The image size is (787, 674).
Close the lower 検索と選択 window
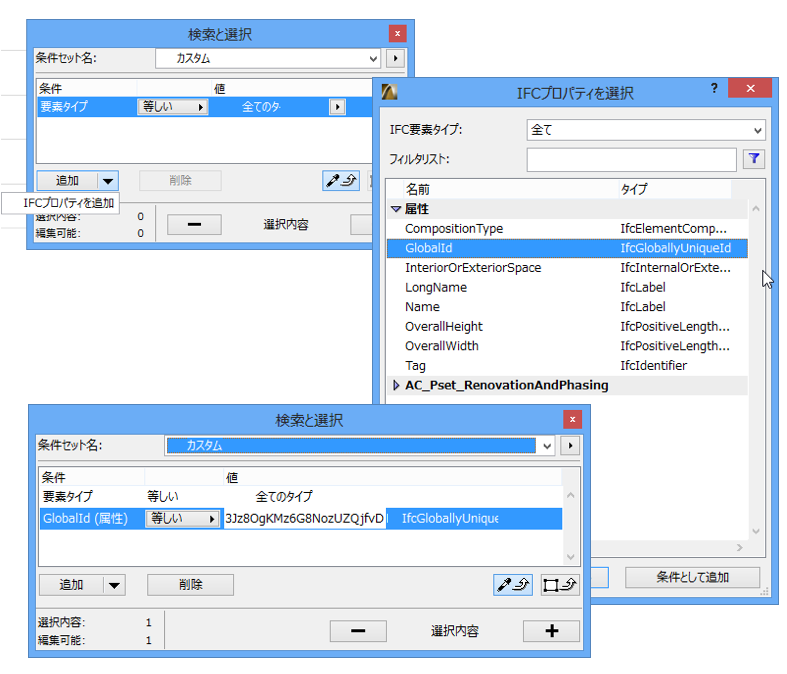[572, 419]
